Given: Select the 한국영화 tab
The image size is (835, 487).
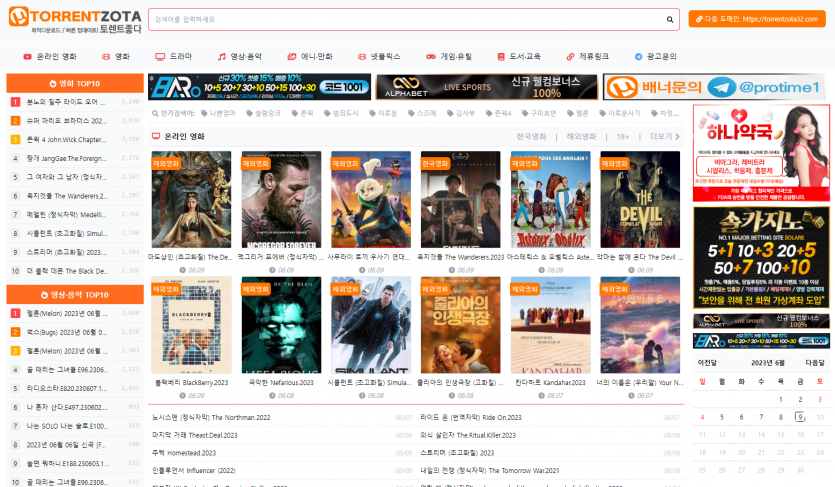Looking at the screenshot, I should pyautogui.click(x=531, y=137).
